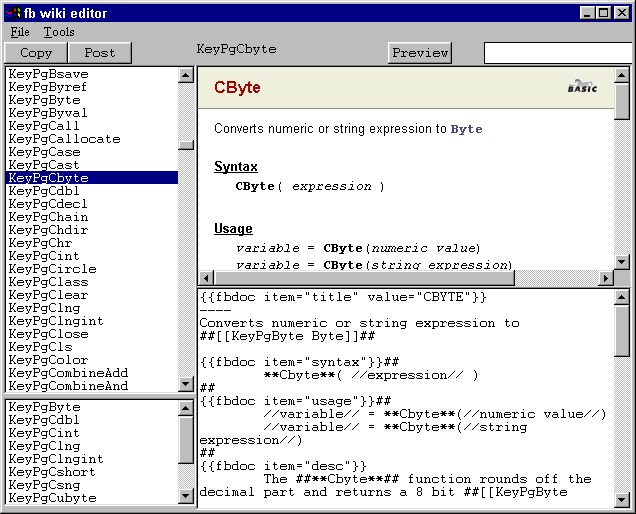Image resolution: width=636 pixels, height=514 pixels.
Task: Select KeyPgCircle in page list
Action: click(92, 269)
